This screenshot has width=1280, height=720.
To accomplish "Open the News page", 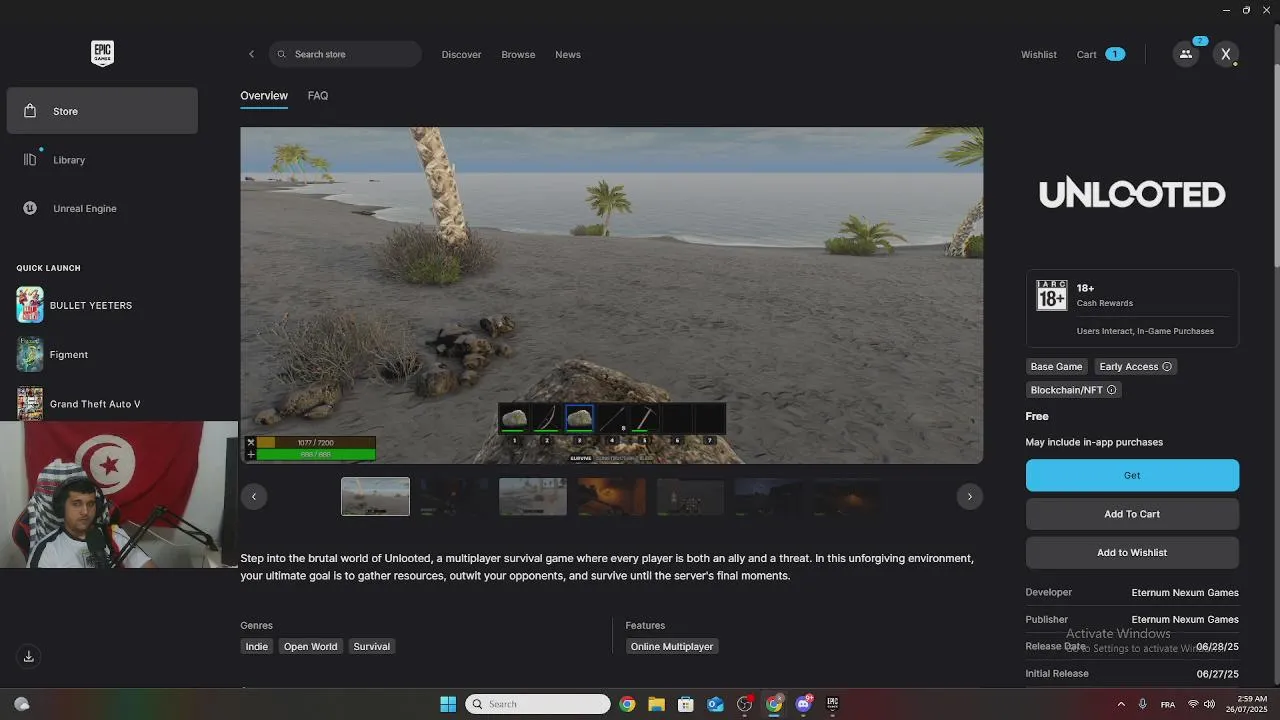I will click(568, 54).
